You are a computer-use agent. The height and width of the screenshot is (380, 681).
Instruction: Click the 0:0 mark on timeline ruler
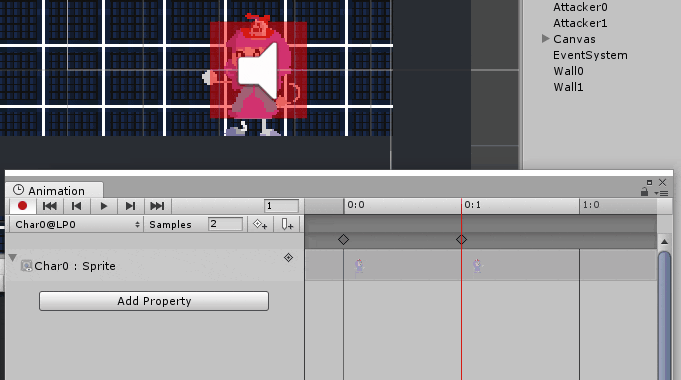[x=356, y=205]
